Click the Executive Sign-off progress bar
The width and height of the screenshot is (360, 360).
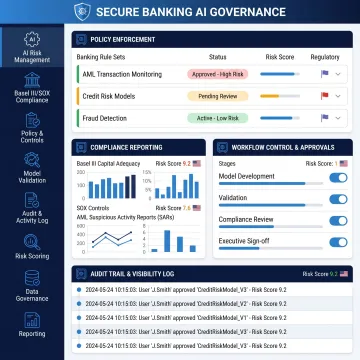point(271,248)
